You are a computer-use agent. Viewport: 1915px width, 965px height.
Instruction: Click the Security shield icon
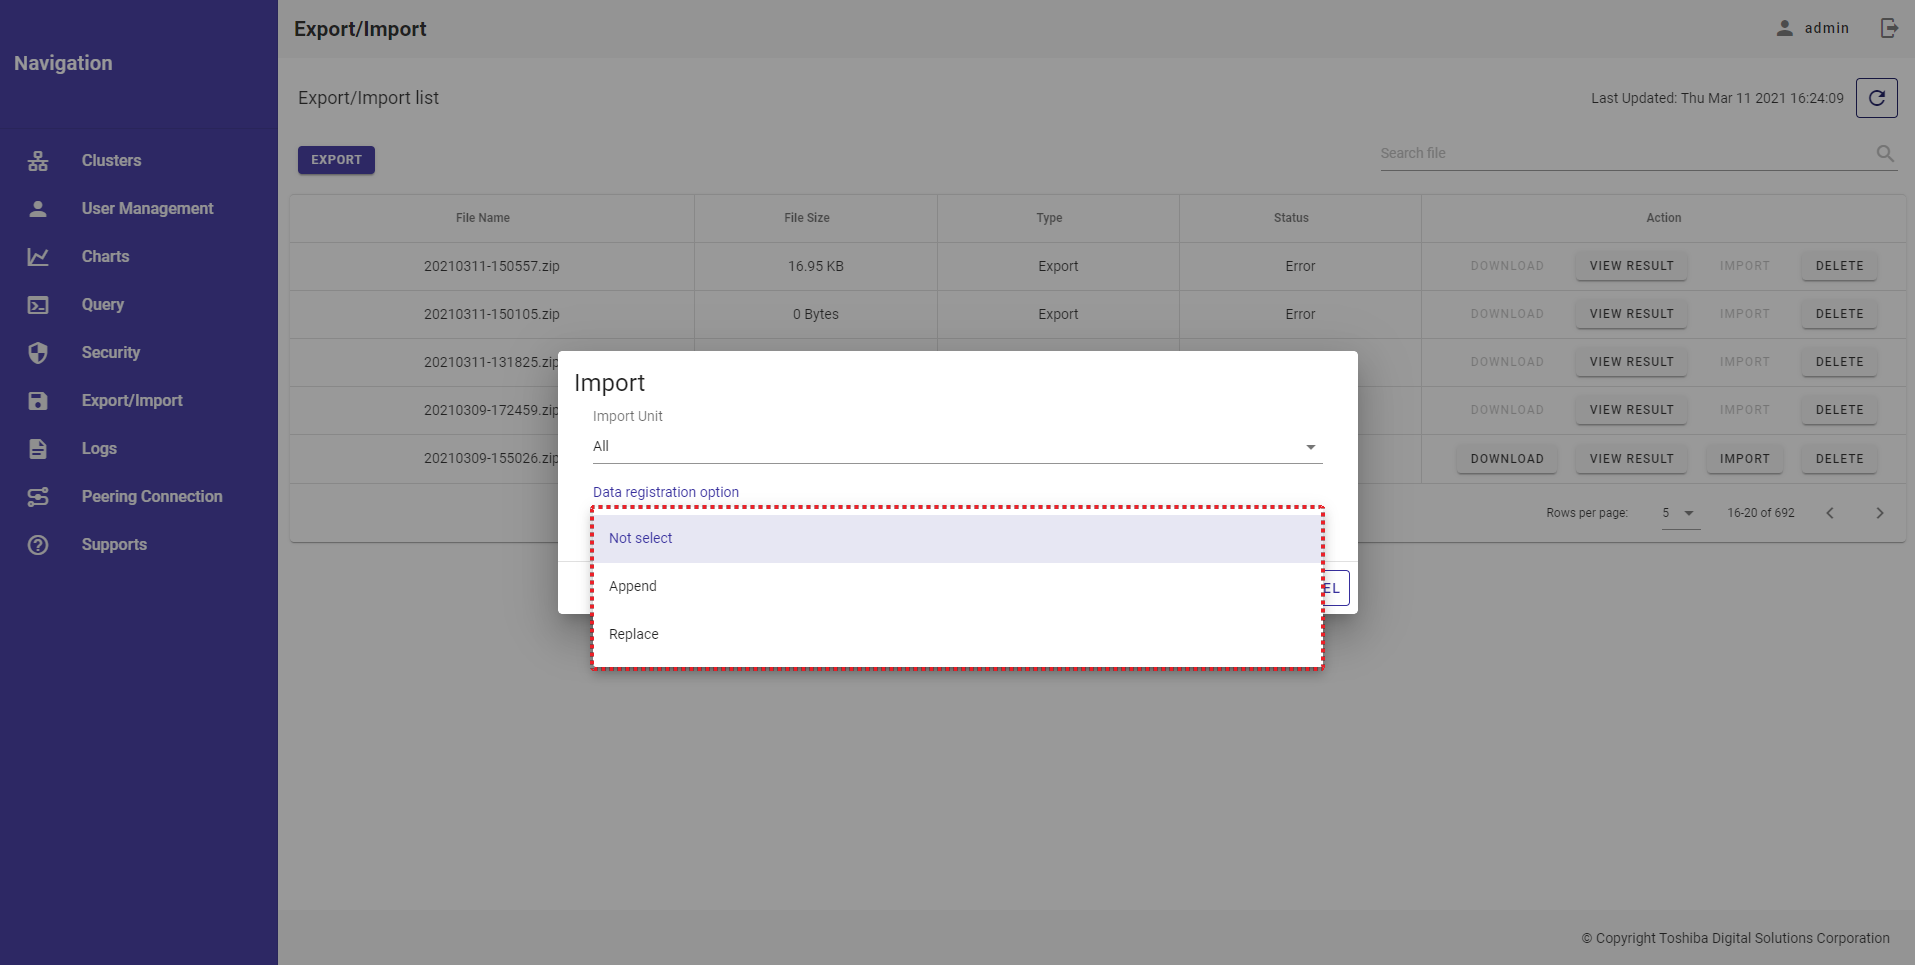pyautogui.click(x=38, y=353)
